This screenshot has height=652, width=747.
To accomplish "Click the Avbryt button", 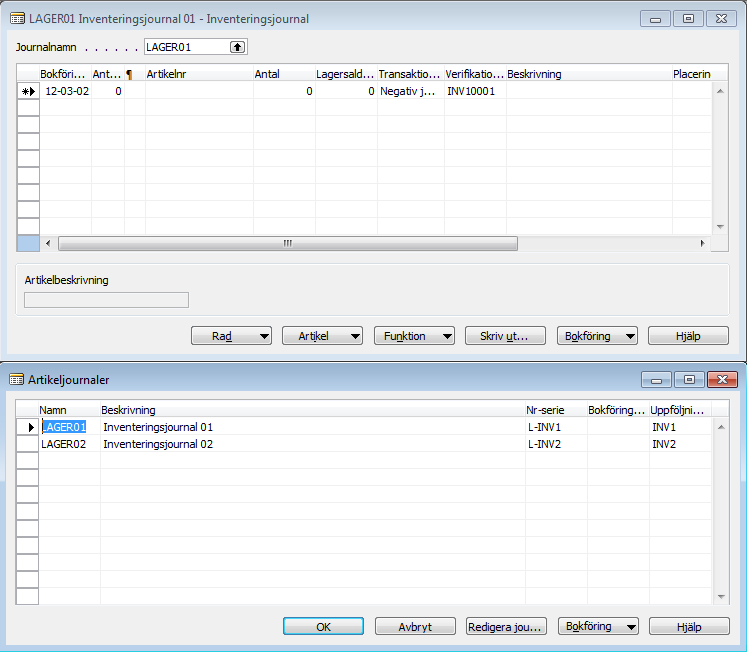I will pos(415,626).
